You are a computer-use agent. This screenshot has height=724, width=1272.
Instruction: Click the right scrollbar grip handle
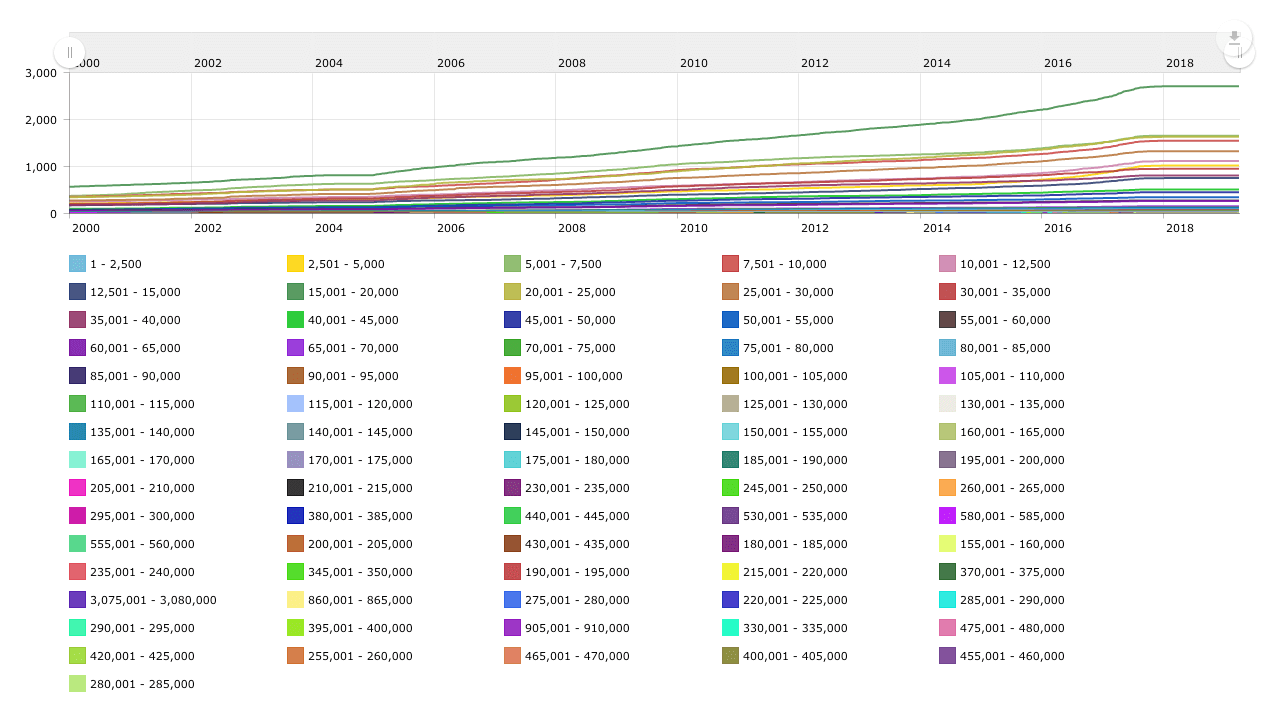click(x=1240, y=54)
